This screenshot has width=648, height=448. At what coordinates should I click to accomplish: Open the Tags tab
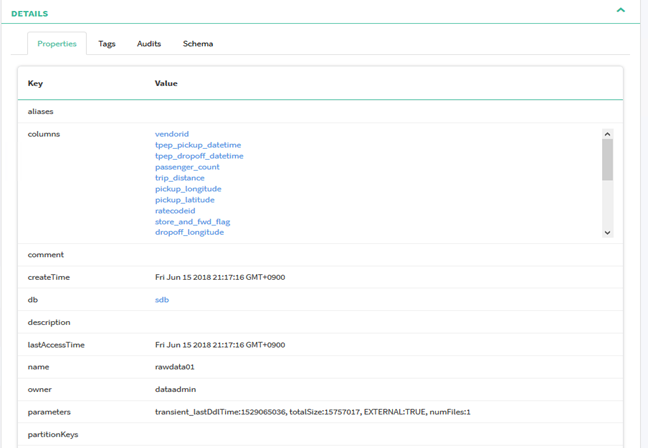(107, 44)
